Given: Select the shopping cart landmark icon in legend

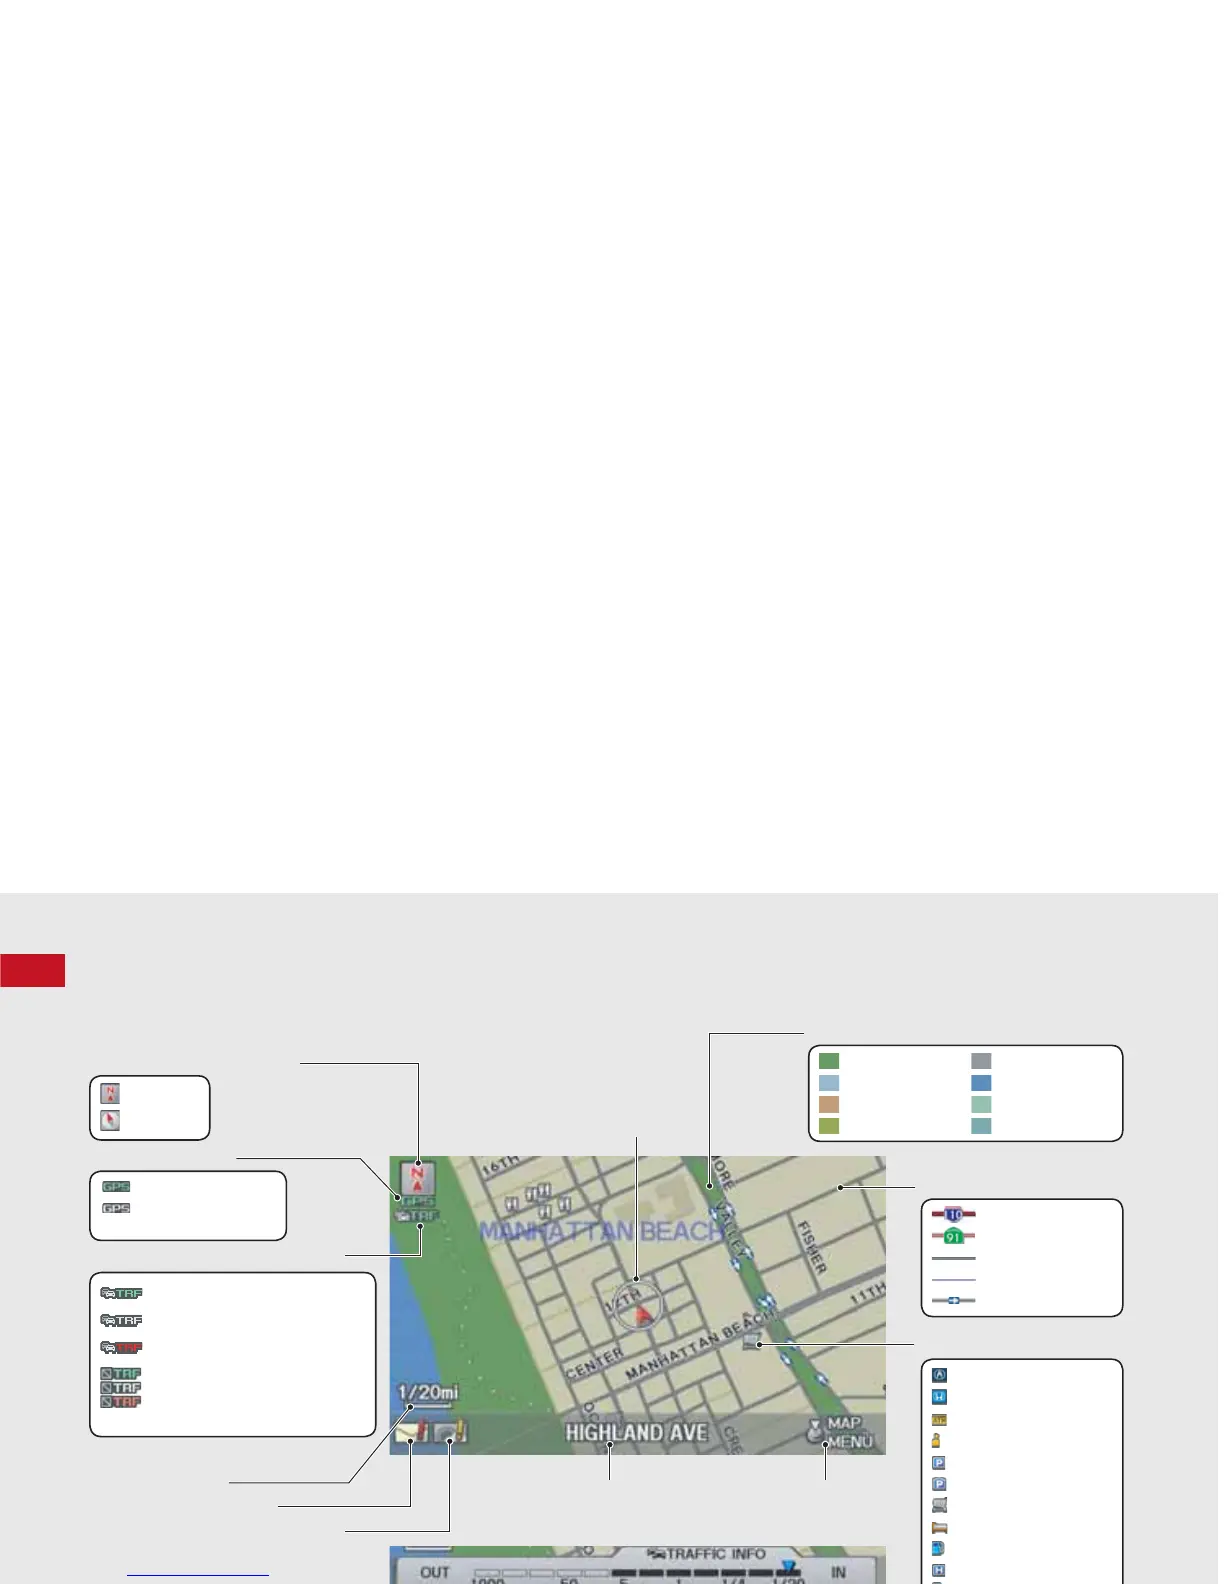Looking at the screenshot, I should point(939,1506).
